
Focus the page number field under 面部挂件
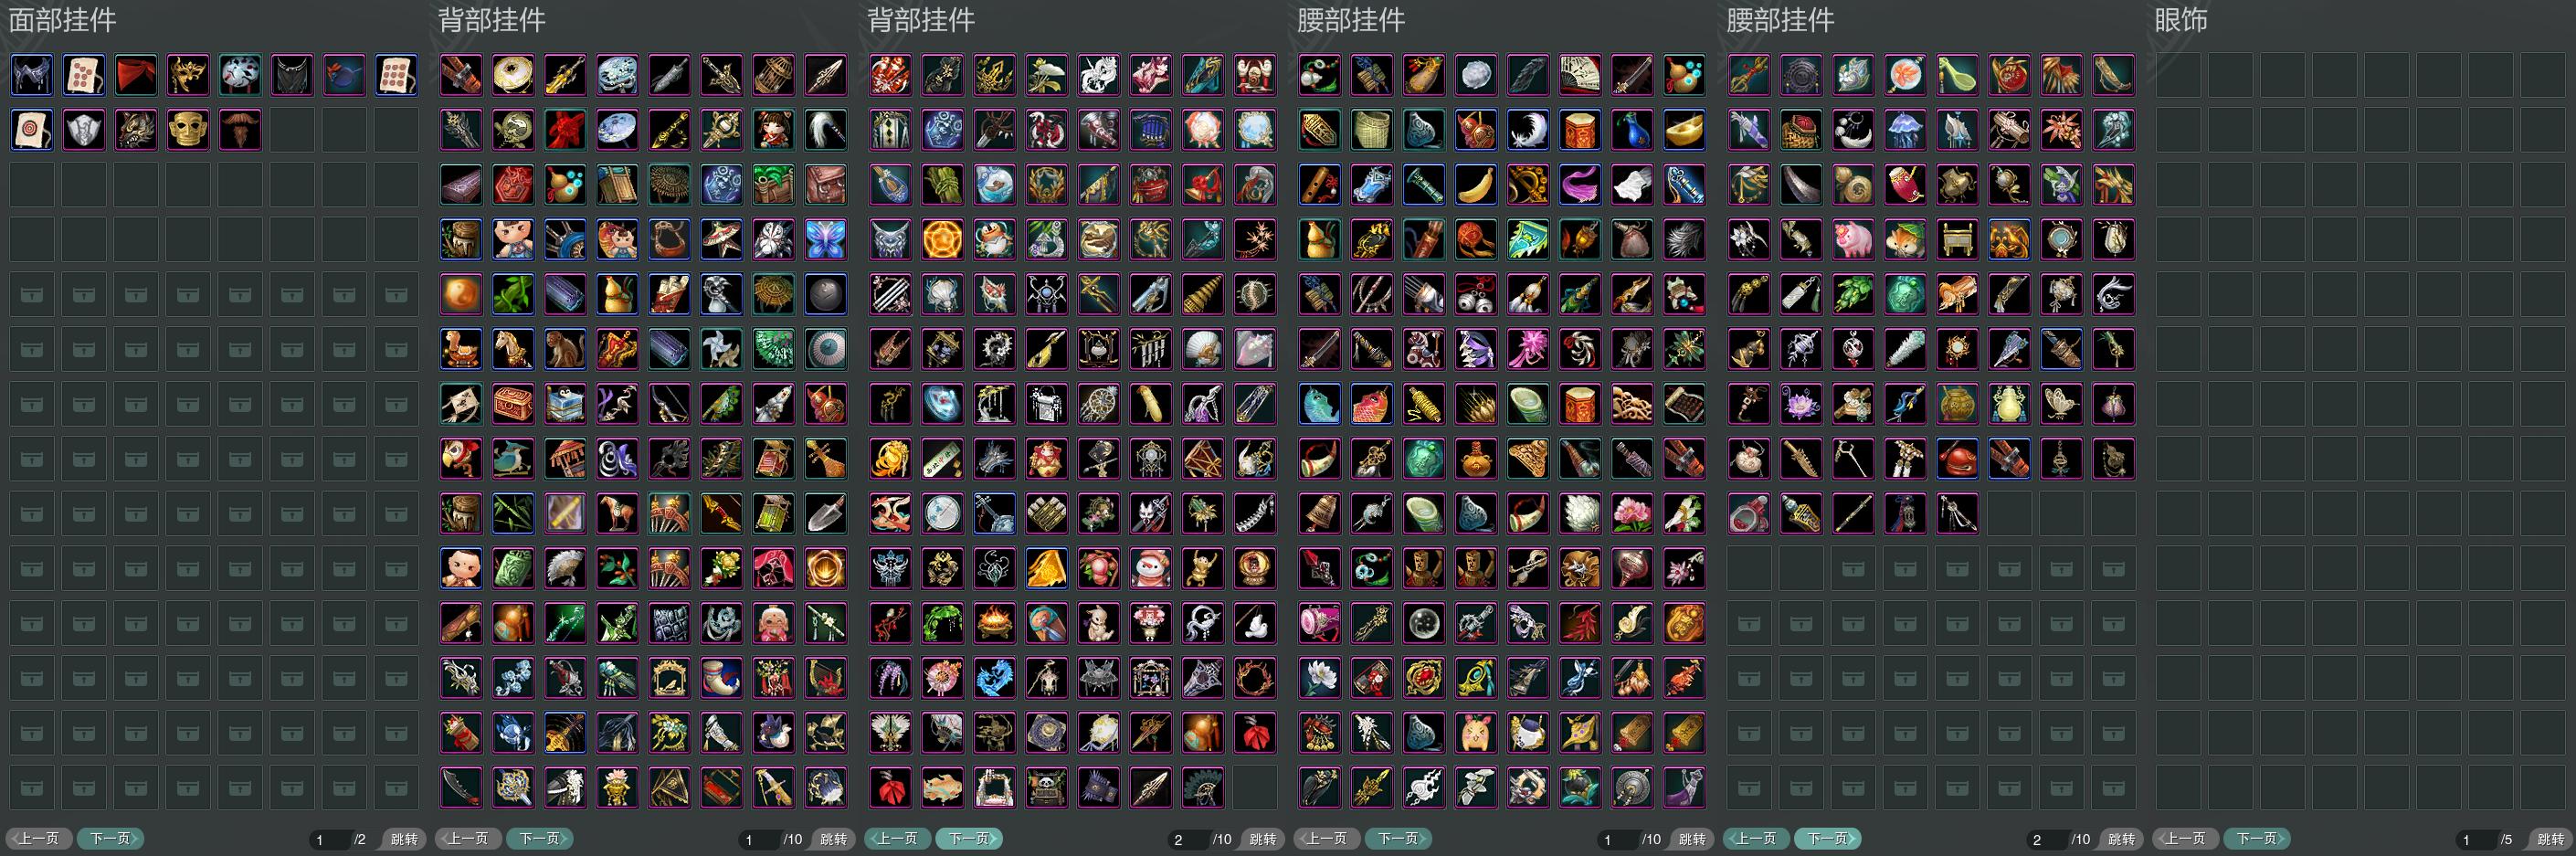coord(328,840)
